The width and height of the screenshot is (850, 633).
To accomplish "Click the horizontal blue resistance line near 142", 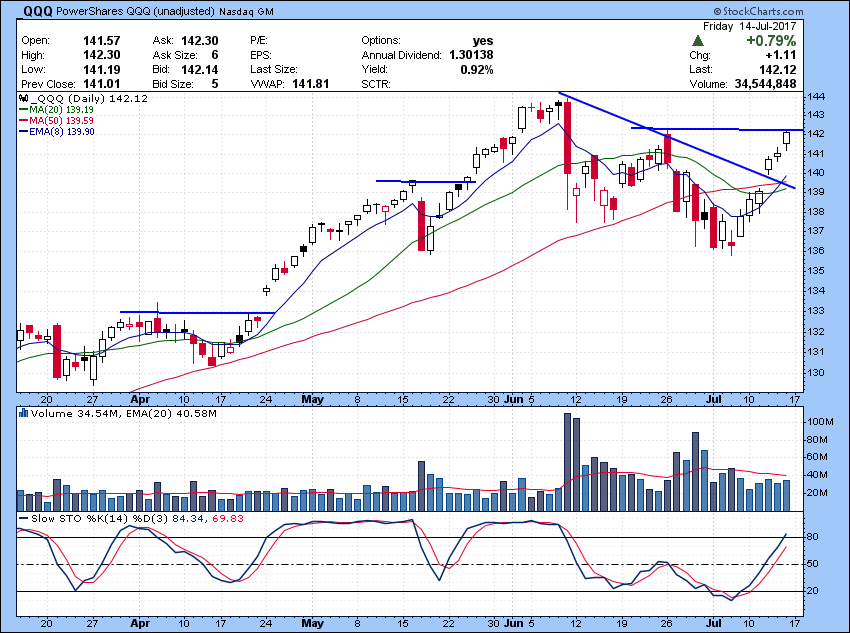I will (x=717, y=129).
